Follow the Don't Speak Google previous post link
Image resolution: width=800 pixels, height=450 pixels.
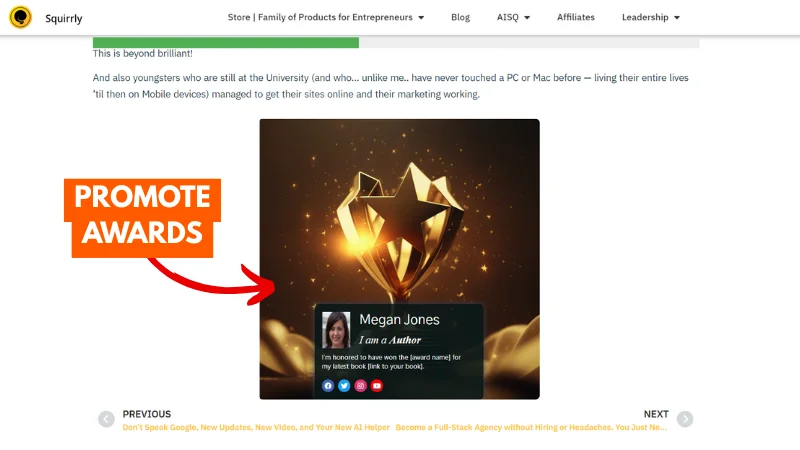pos(256,428)
